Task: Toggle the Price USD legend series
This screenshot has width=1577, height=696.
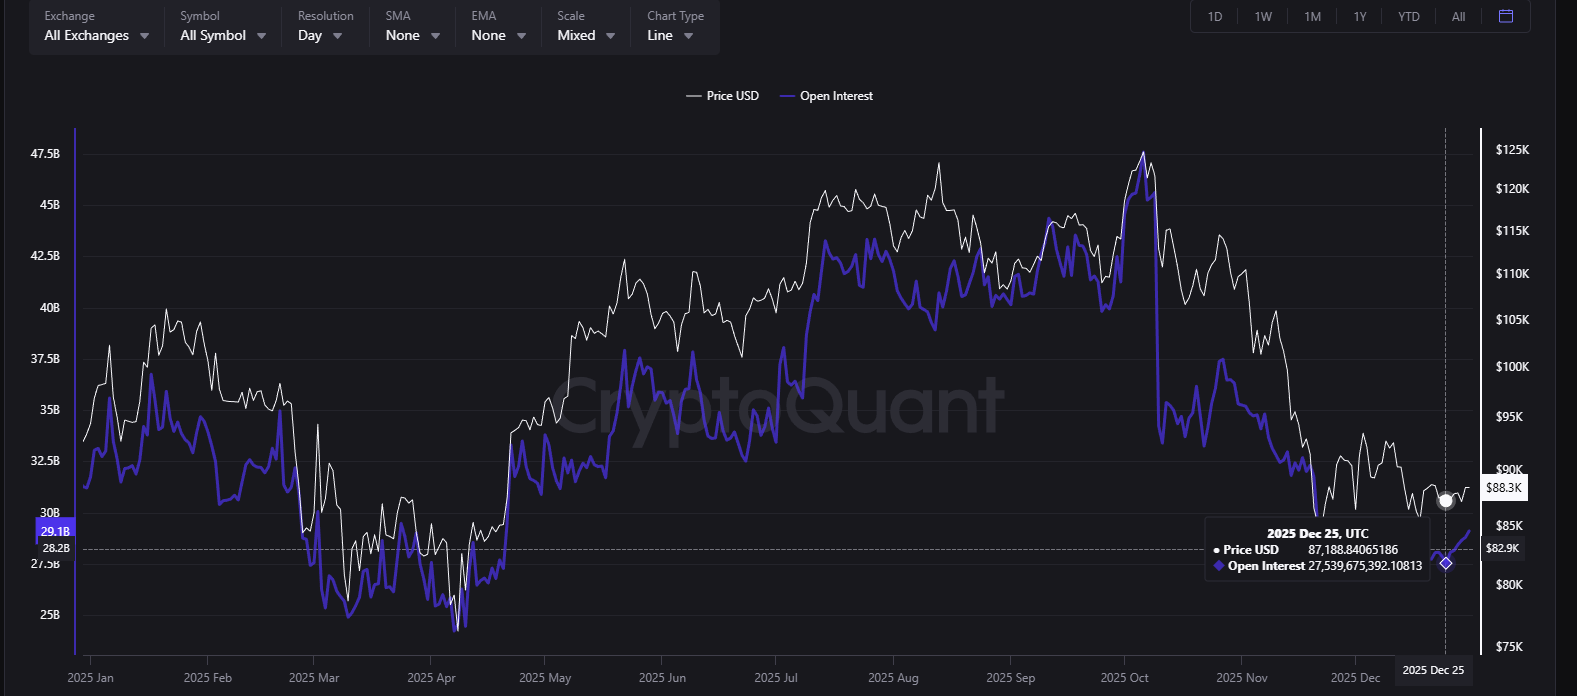Action: [x=722, y=96]
